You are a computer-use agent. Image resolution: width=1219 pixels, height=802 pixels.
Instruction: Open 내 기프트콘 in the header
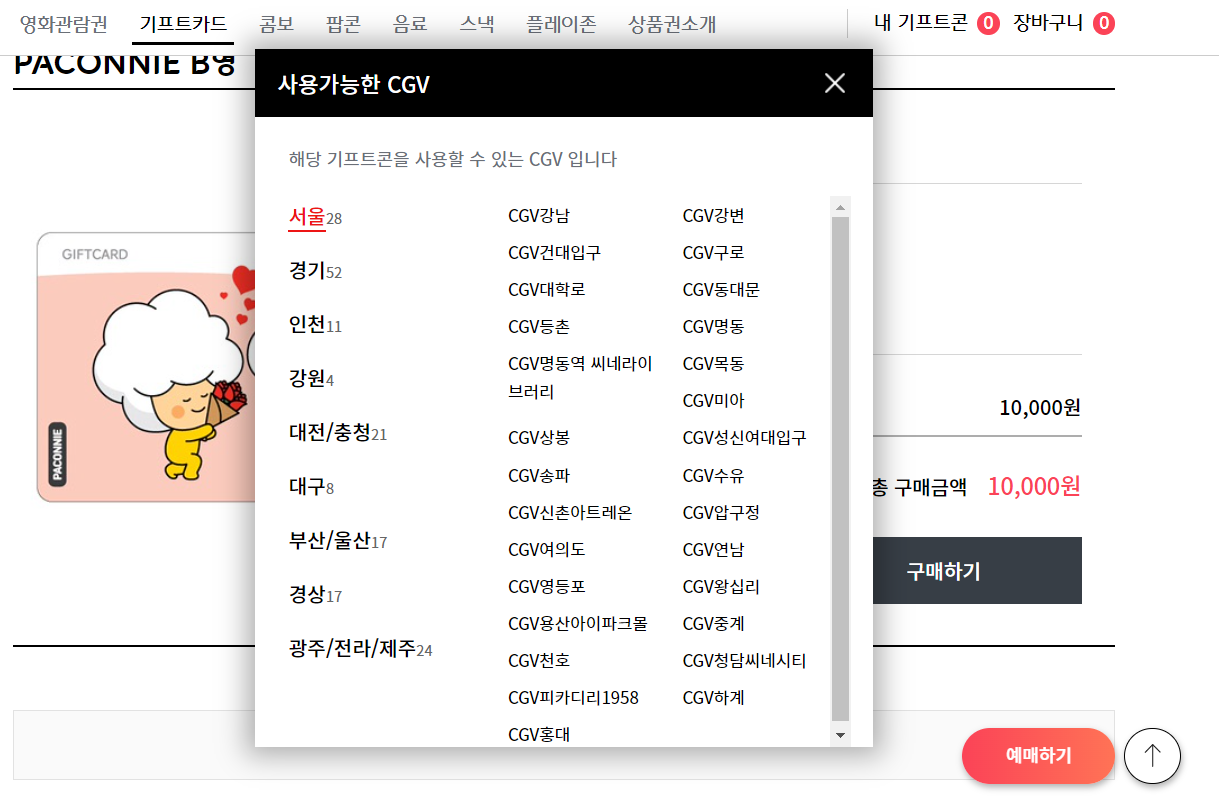[x=936, y=23]
